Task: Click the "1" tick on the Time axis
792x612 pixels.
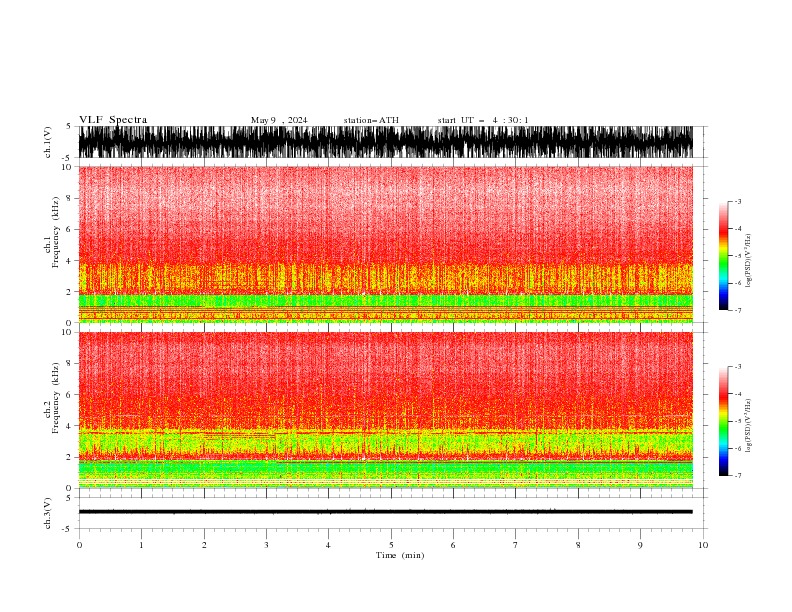Action: click(x=141, y=545)
